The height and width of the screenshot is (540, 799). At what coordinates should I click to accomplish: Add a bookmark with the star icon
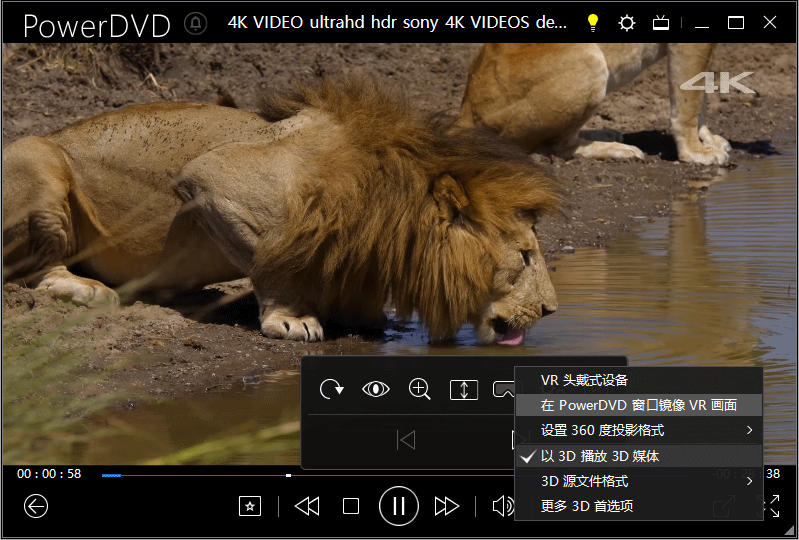click(x=250, y=506)
